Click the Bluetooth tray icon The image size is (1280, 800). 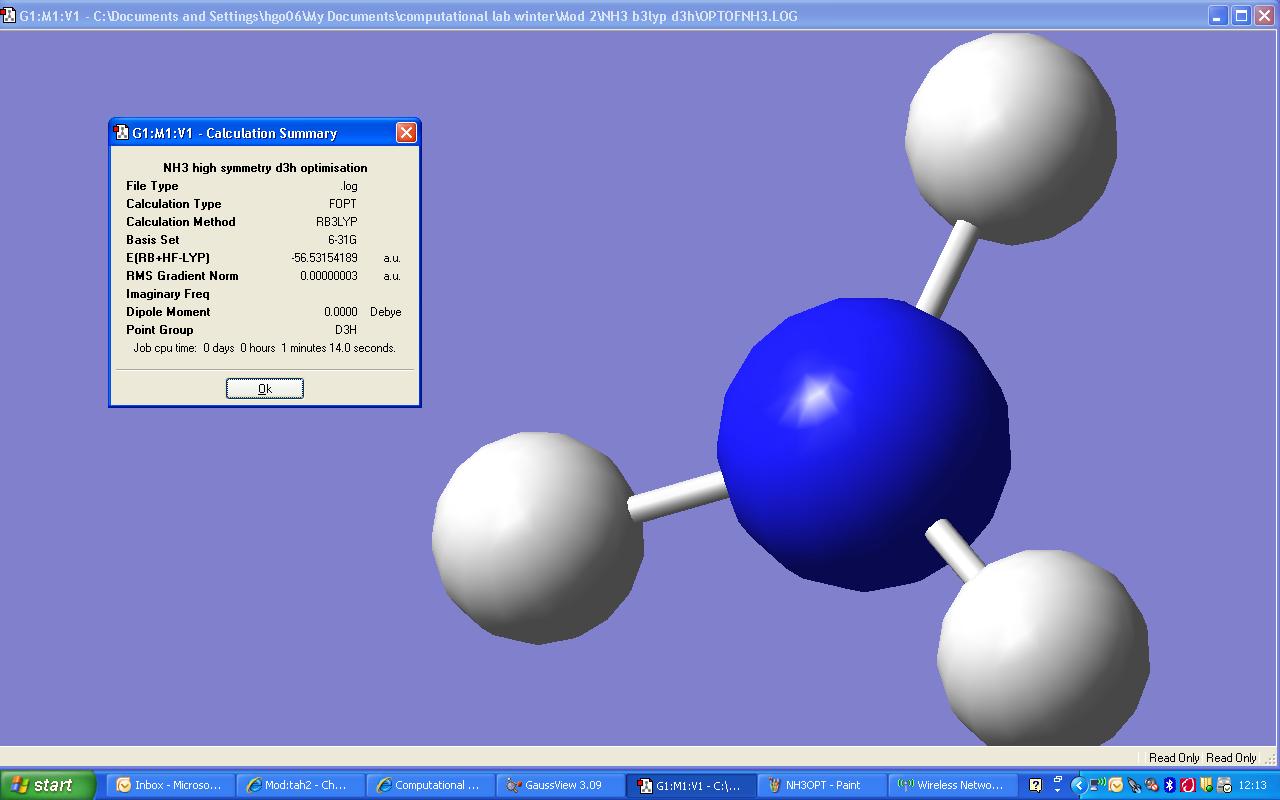pyautogui.click(x=1169, y=785)
